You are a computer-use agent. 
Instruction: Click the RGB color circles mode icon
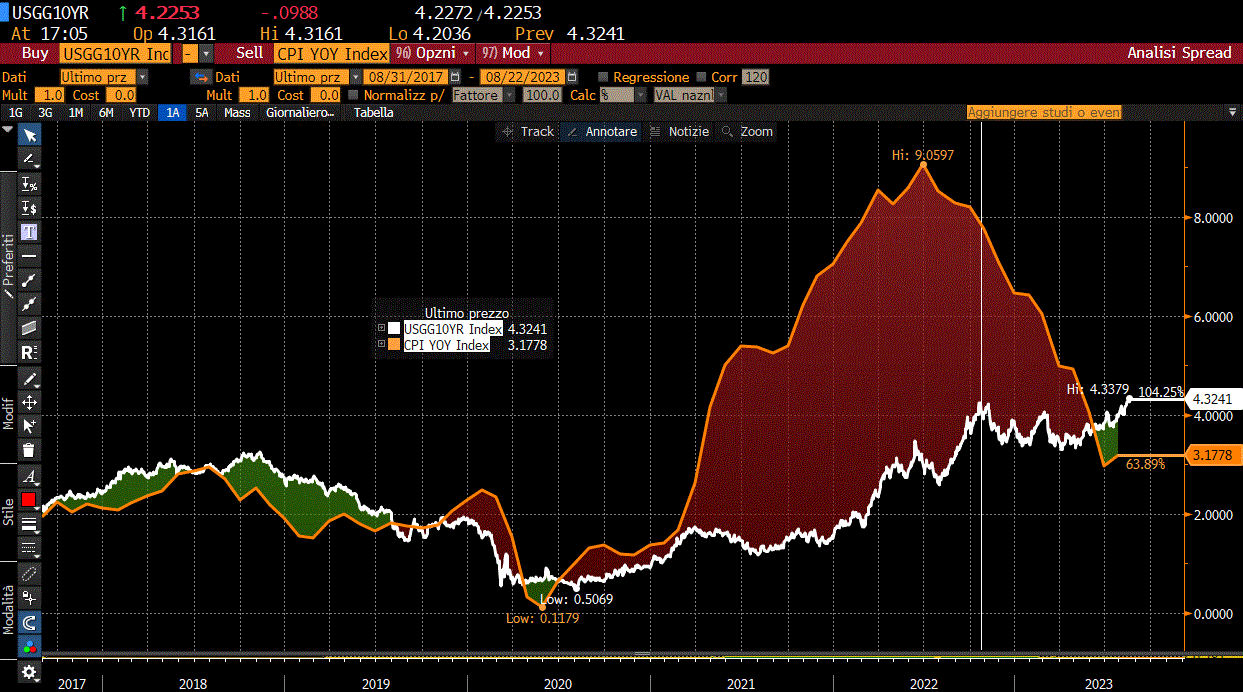pos(30,646)
